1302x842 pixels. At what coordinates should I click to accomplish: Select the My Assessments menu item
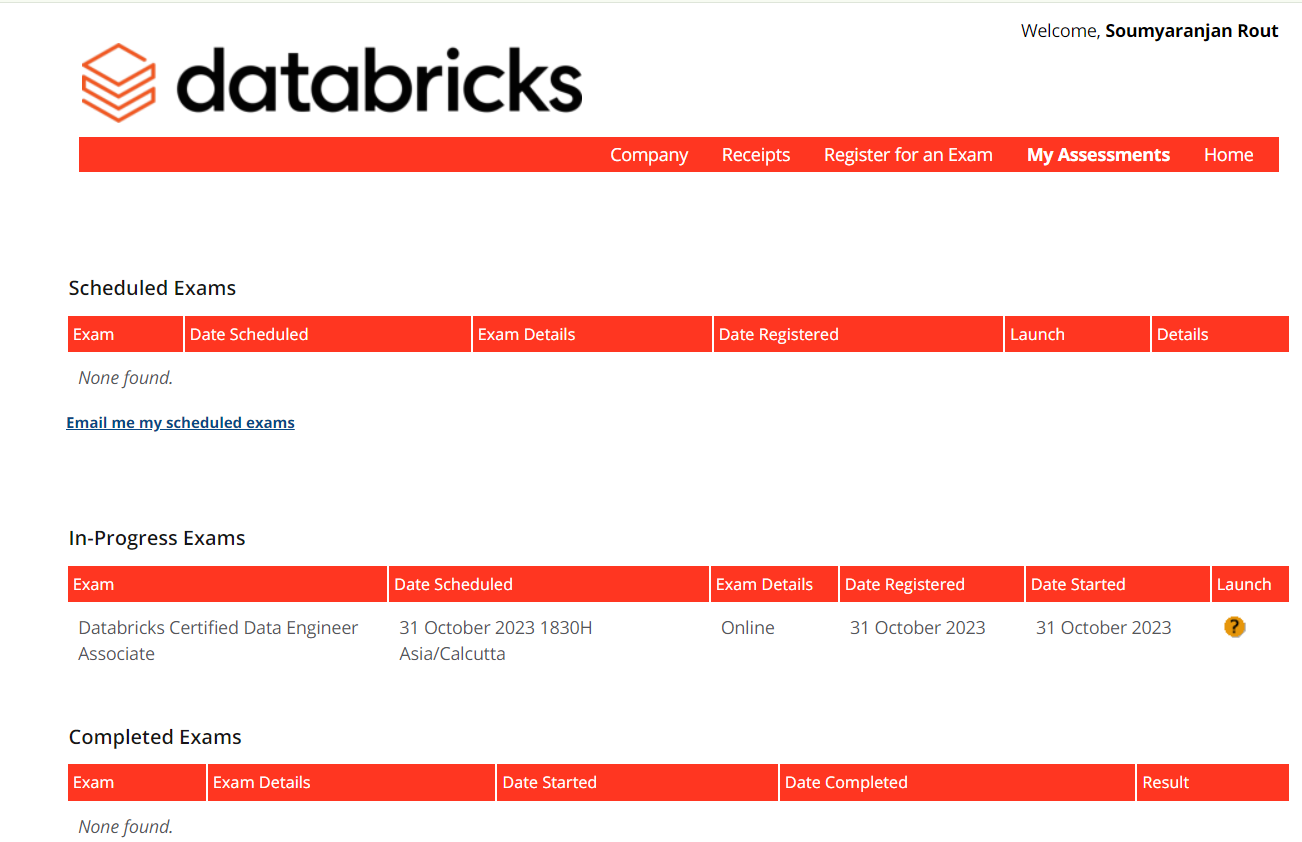1098,155
